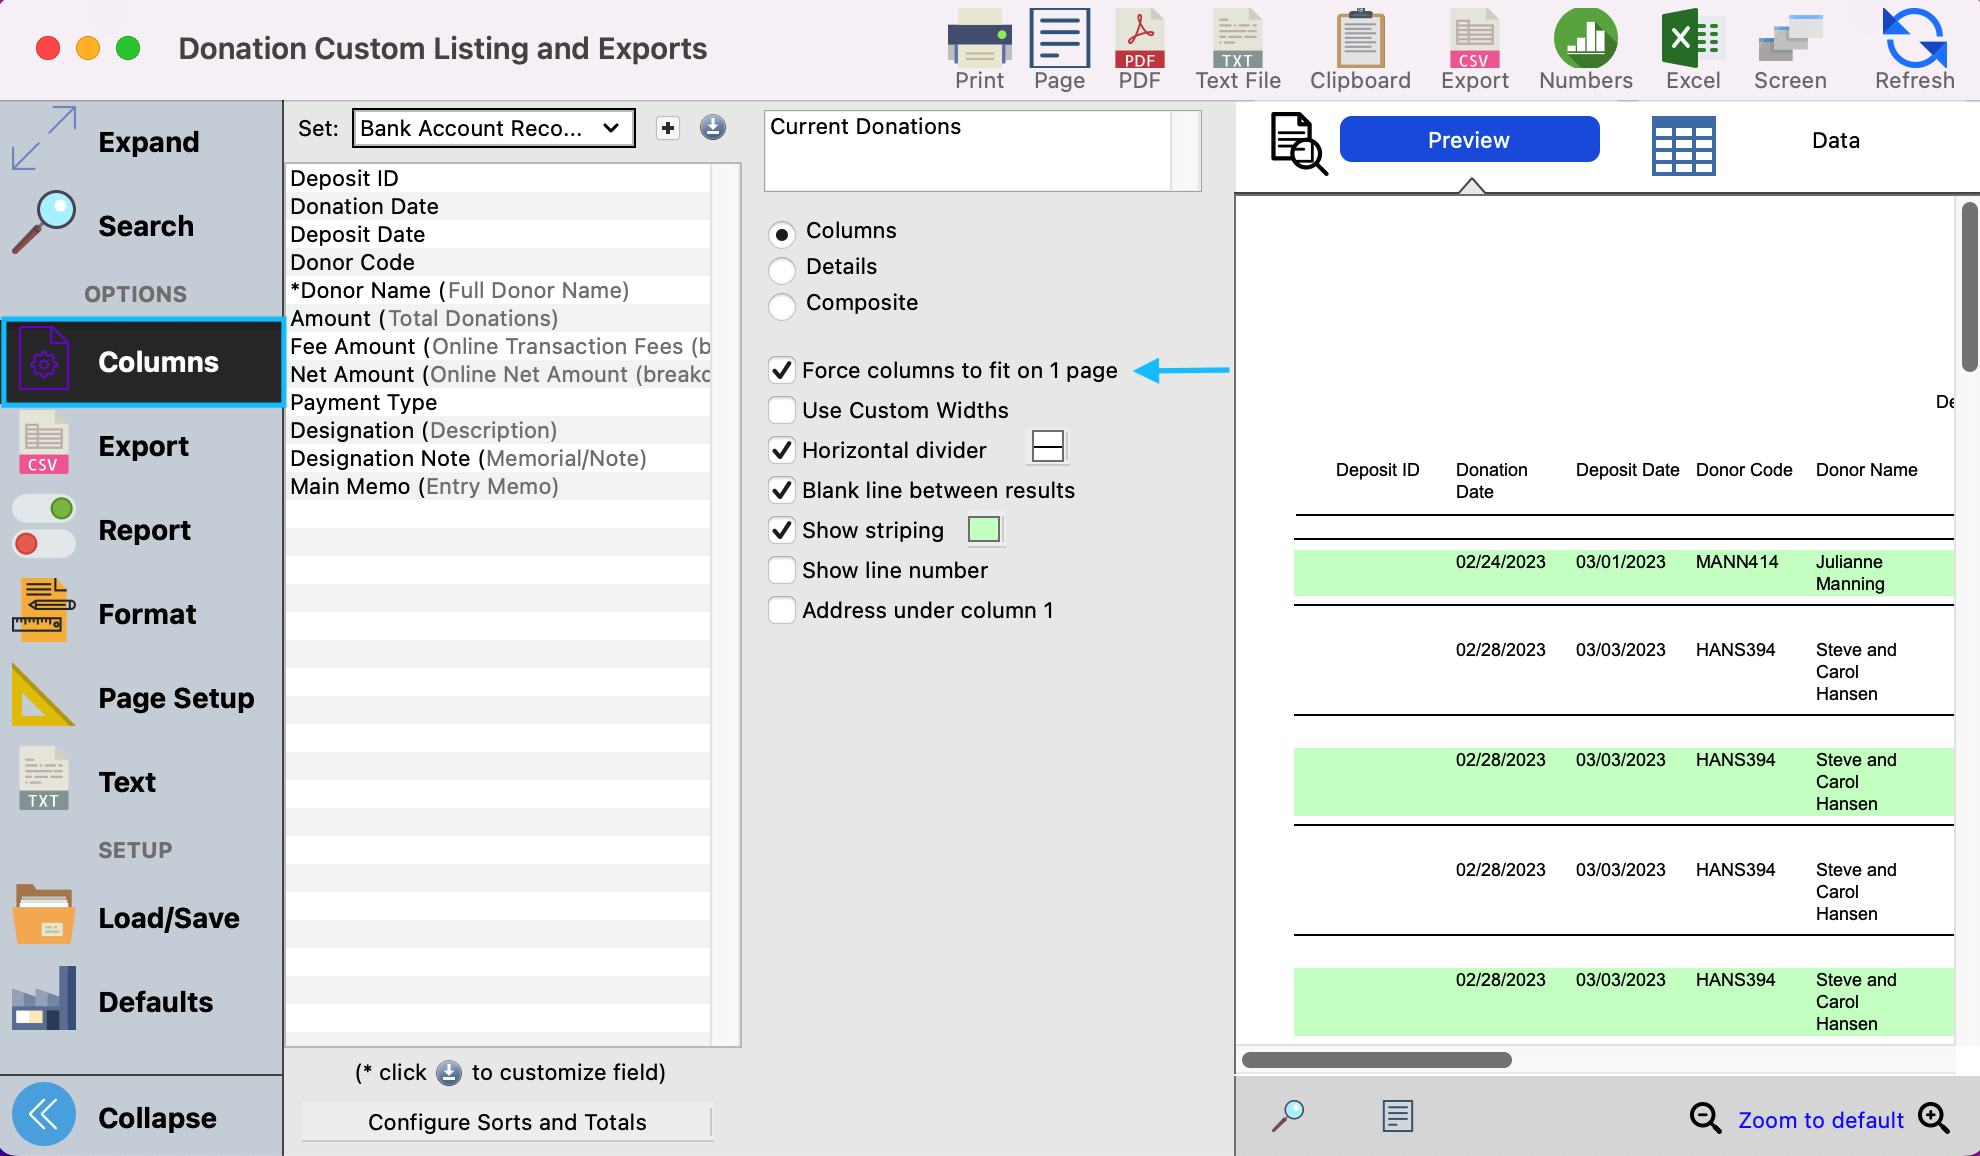Click Zoom to default link
This screenshot has height=1156, width=1980.
click(x=1820, y=1120)
